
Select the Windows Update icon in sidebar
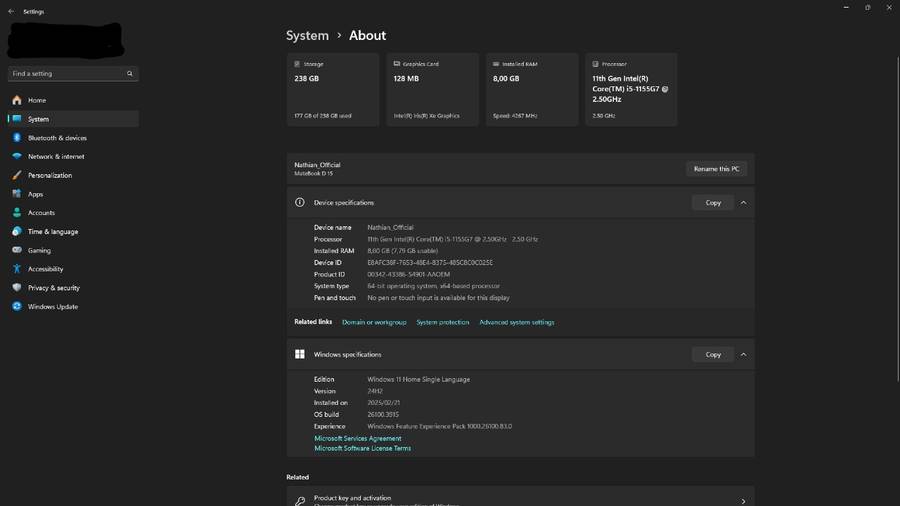pos(17,307)
